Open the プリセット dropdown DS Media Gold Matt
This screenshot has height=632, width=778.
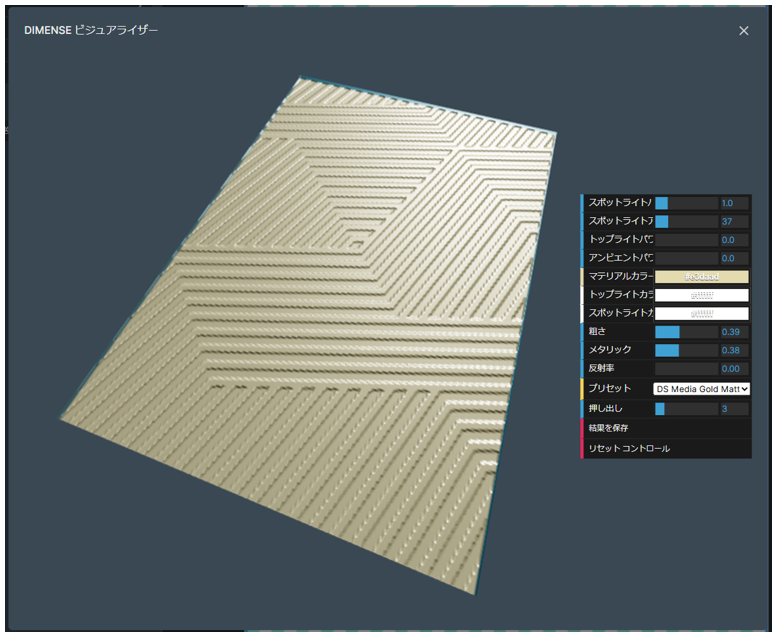(x=702, y=389)
